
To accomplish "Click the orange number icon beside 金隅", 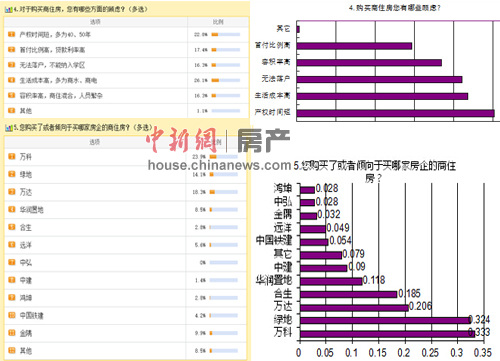I will (x=12, y=333).
